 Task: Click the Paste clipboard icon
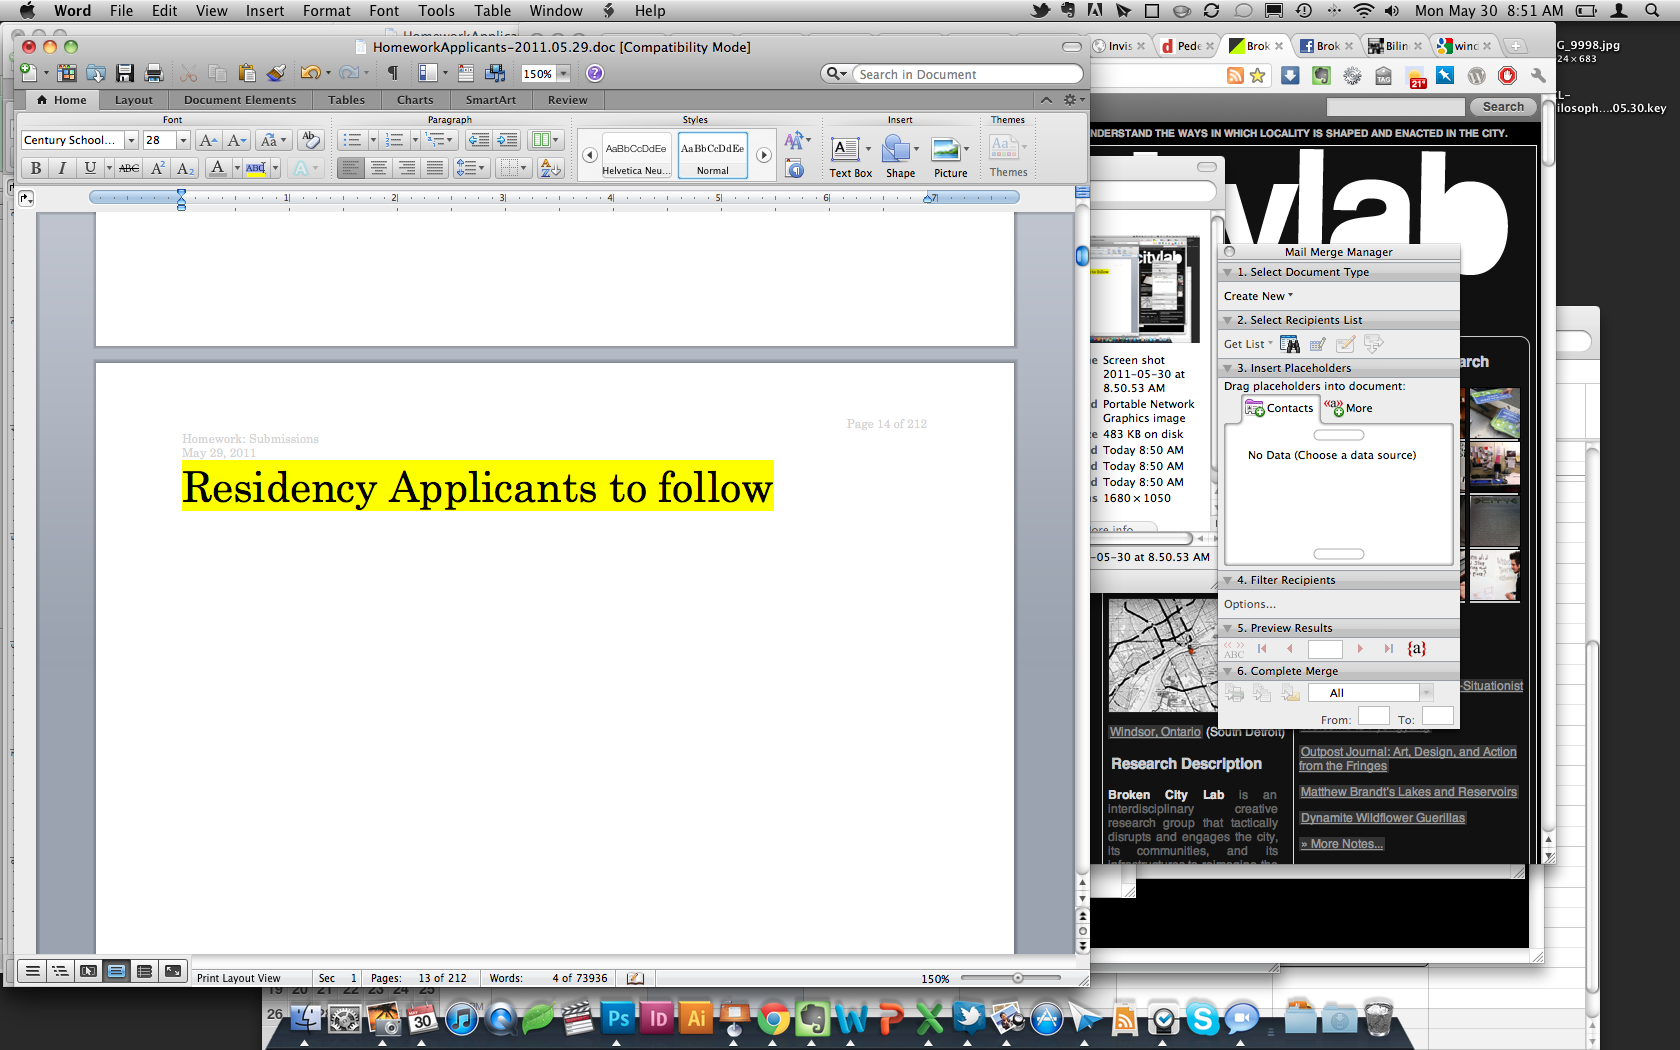click(x=247, y=73)
